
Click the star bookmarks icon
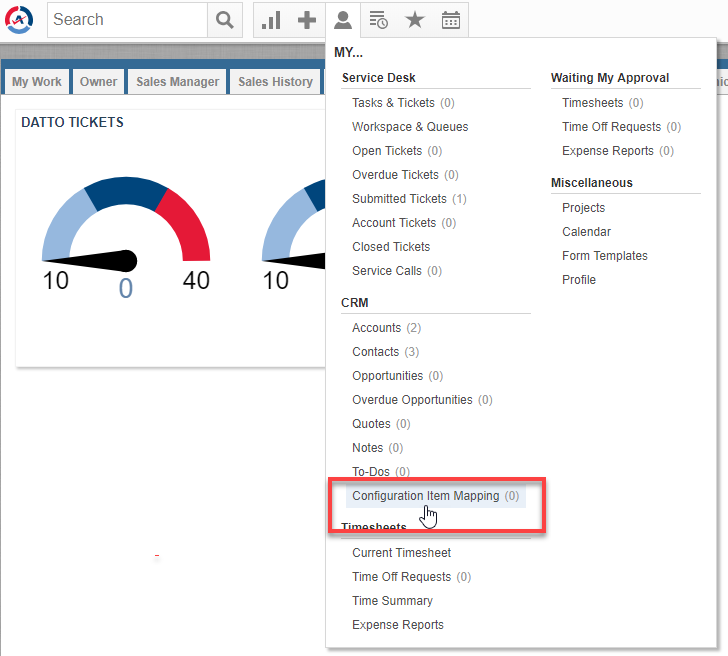415,20
